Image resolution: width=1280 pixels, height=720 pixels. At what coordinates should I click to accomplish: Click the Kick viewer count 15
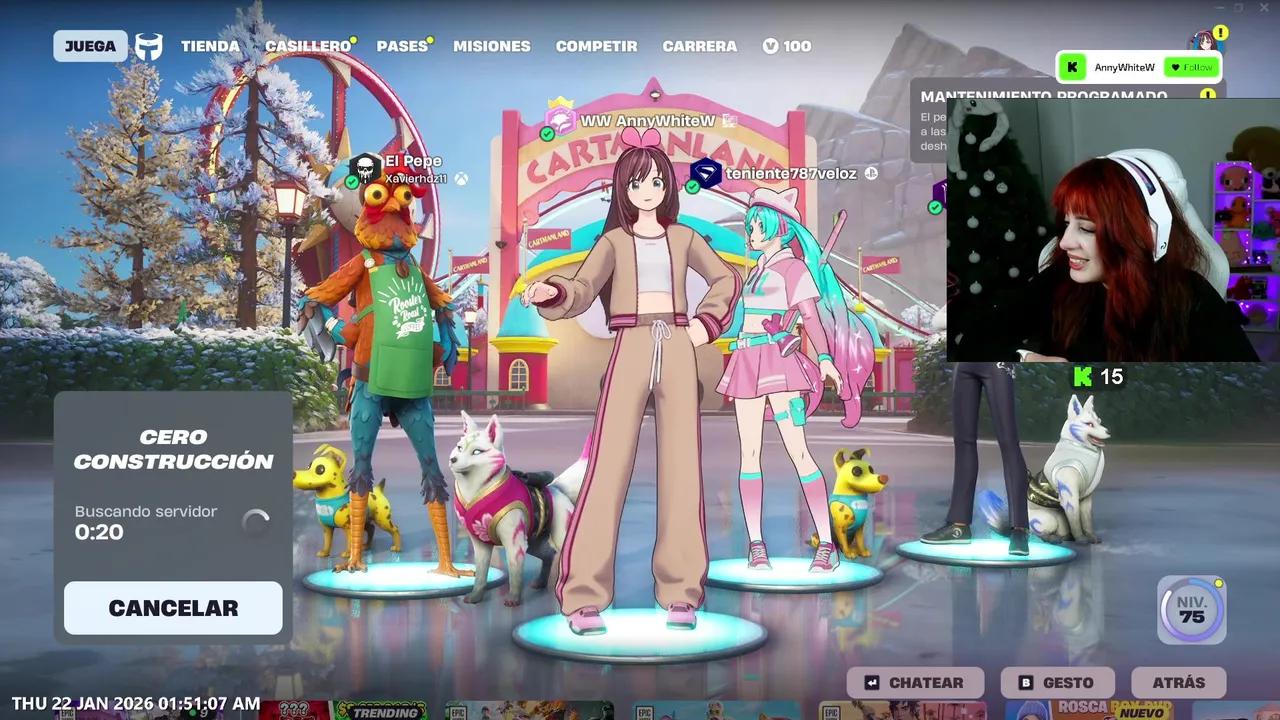tap(1111, 377)
